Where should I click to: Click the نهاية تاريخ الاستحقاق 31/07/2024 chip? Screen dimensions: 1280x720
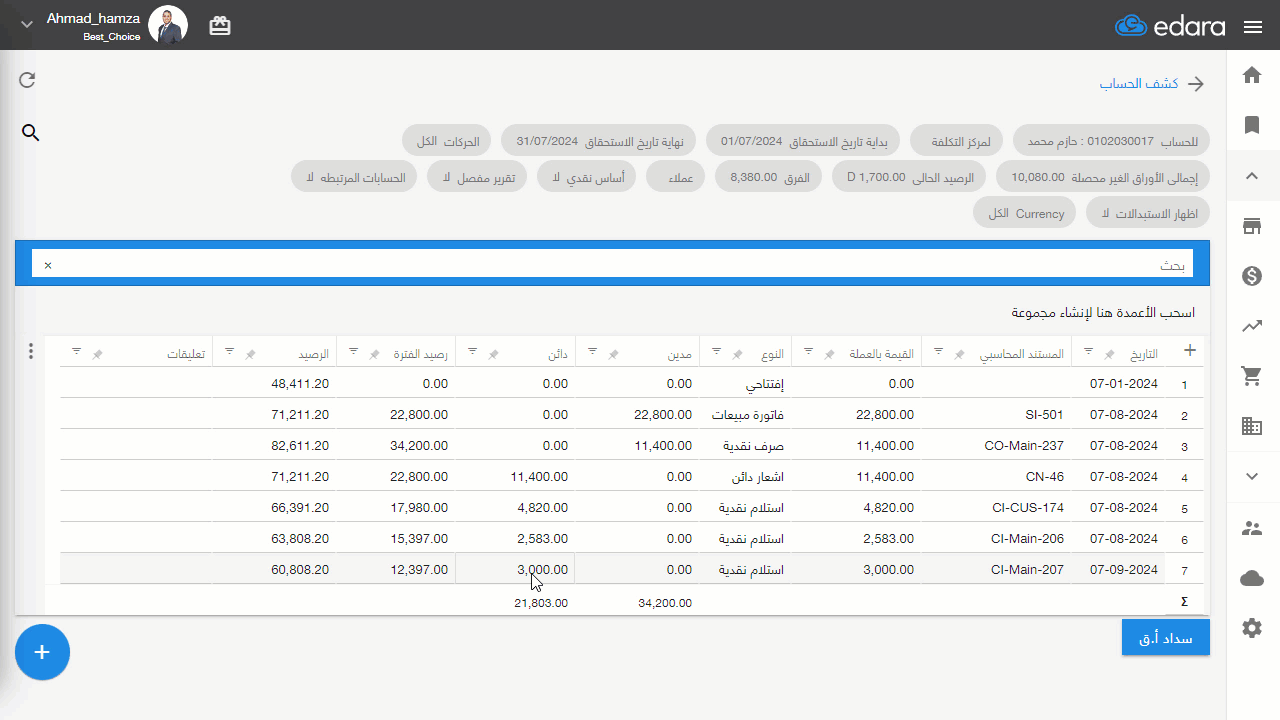(599, 141)
